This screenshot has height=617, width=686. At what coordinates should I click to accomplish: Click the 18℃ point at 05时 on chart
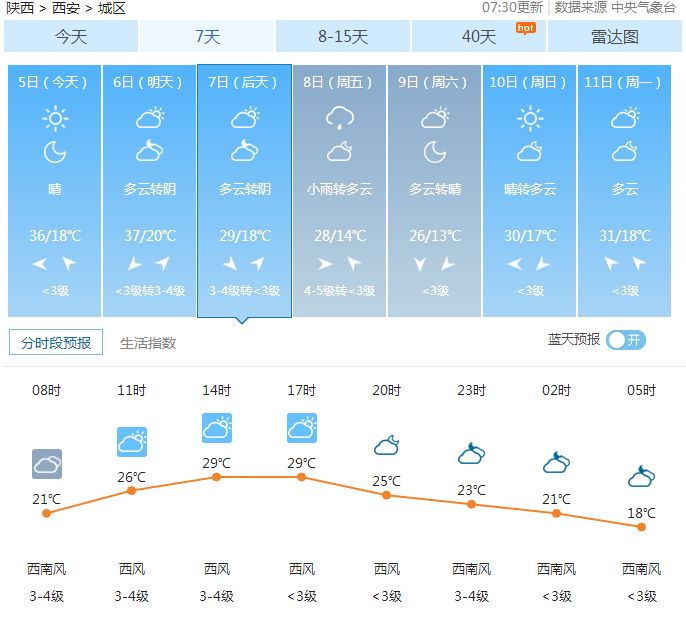641,527
